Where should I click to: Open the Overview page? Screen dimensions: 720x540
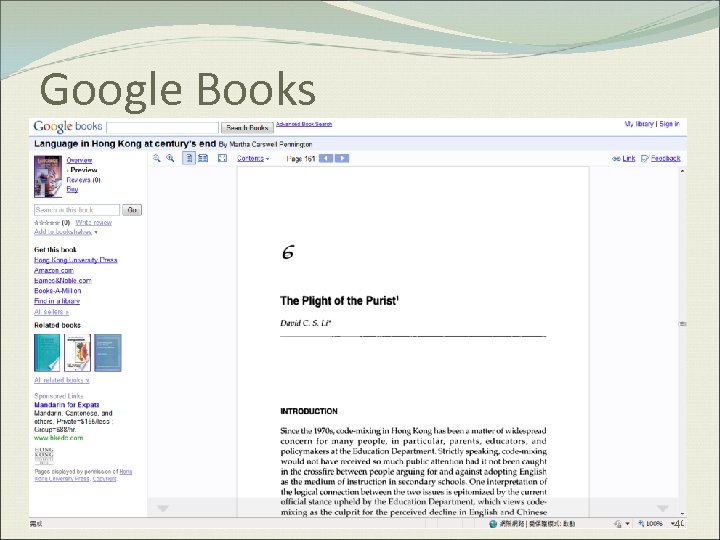(79, 160)
